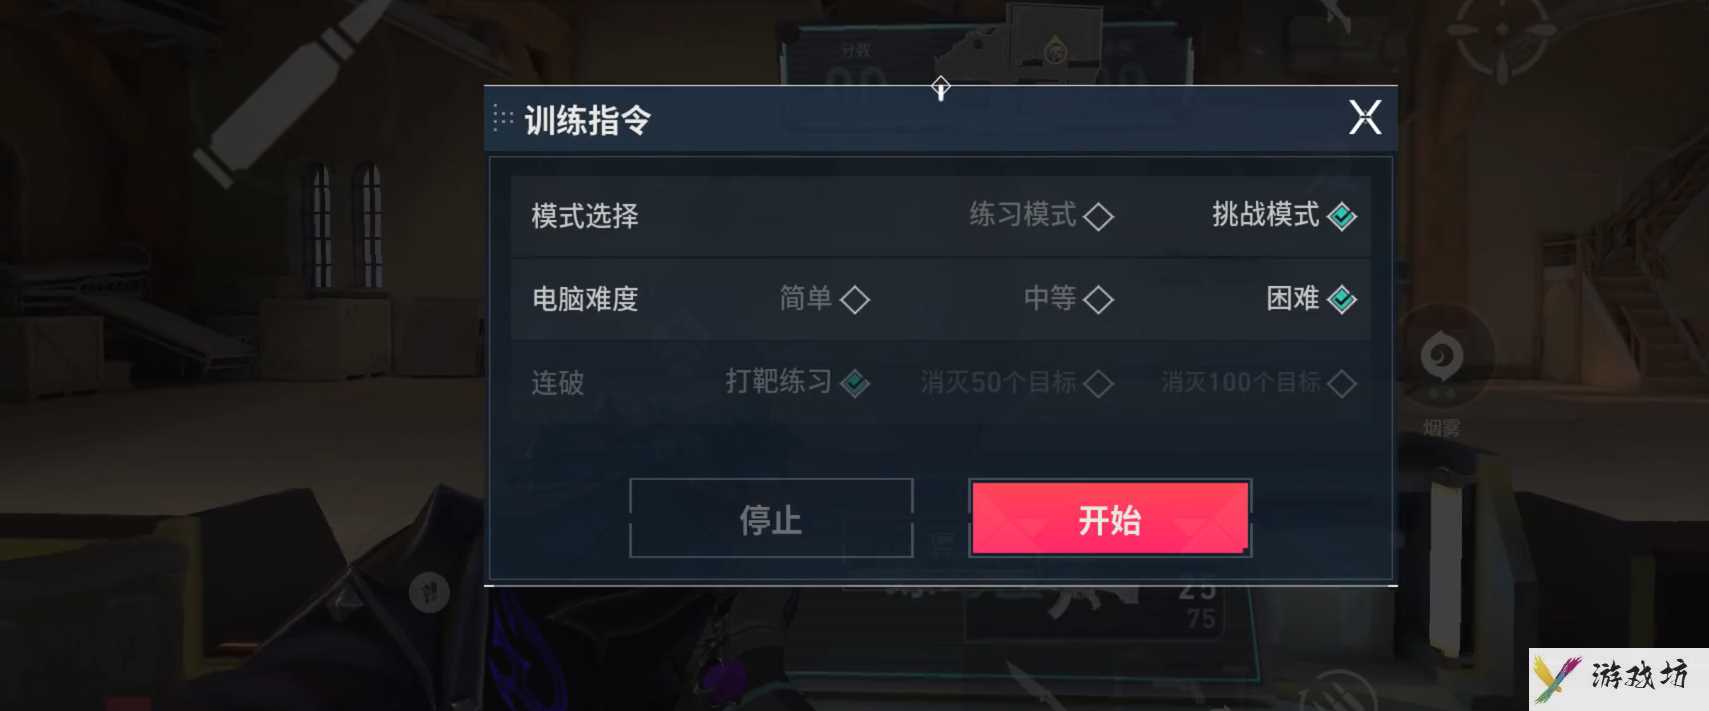Open the 游戏坊 watermark logo
This screenshot has height=711, width=1709.
(x=1618, y=678)
